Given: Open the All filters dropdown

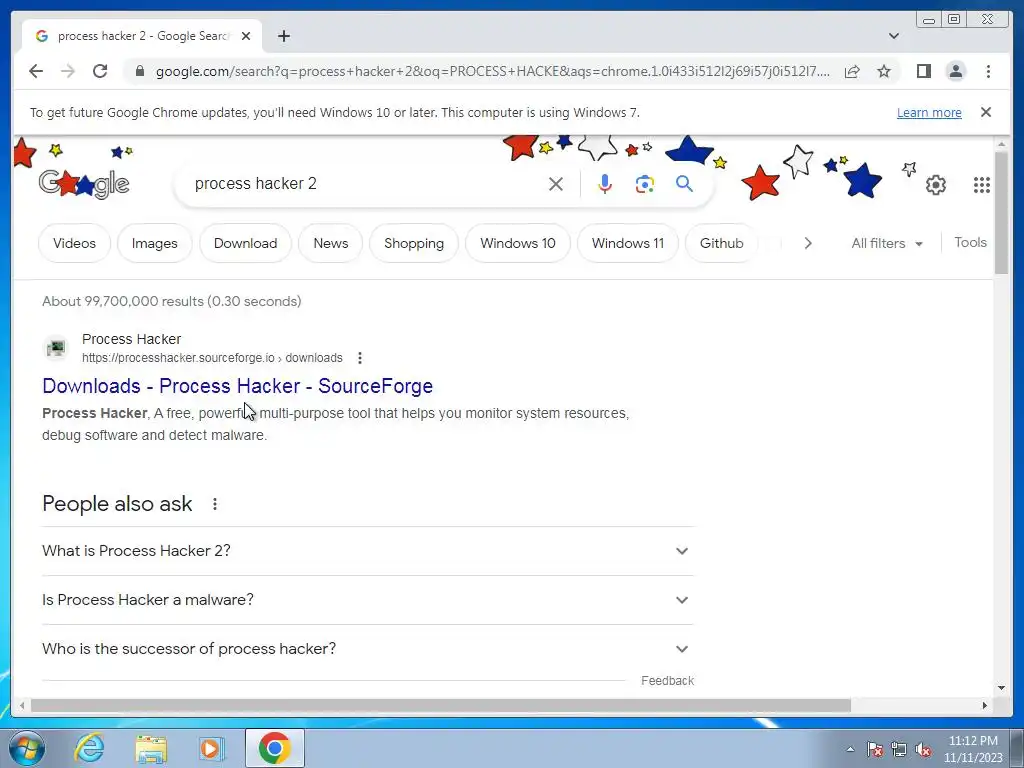Looking at the screenshot, I should pos(887,243).
